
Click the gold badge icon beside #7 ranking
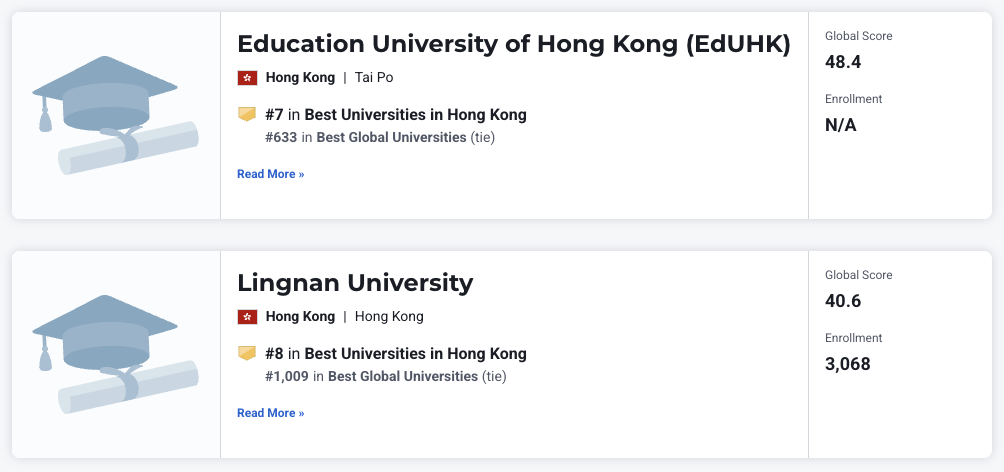pos(247,115)
